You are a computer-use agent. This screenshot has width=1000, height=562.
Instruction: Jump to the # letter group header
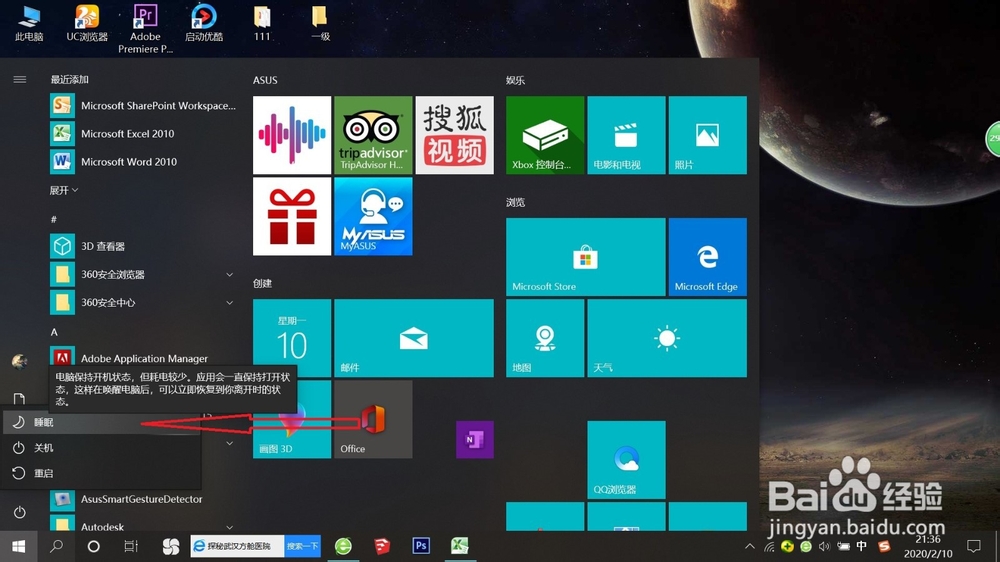tap(54, 219)
